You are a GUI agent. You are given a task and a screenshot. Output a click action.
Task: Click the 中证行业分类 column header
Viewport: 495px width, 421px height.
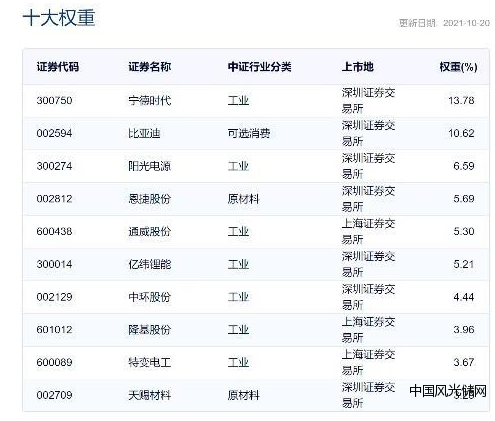point(259,67)
